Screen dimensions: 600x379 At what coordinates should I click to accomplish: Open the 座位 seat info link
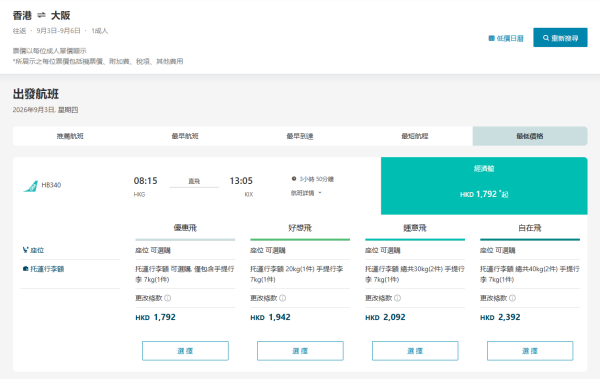(37, 250)
